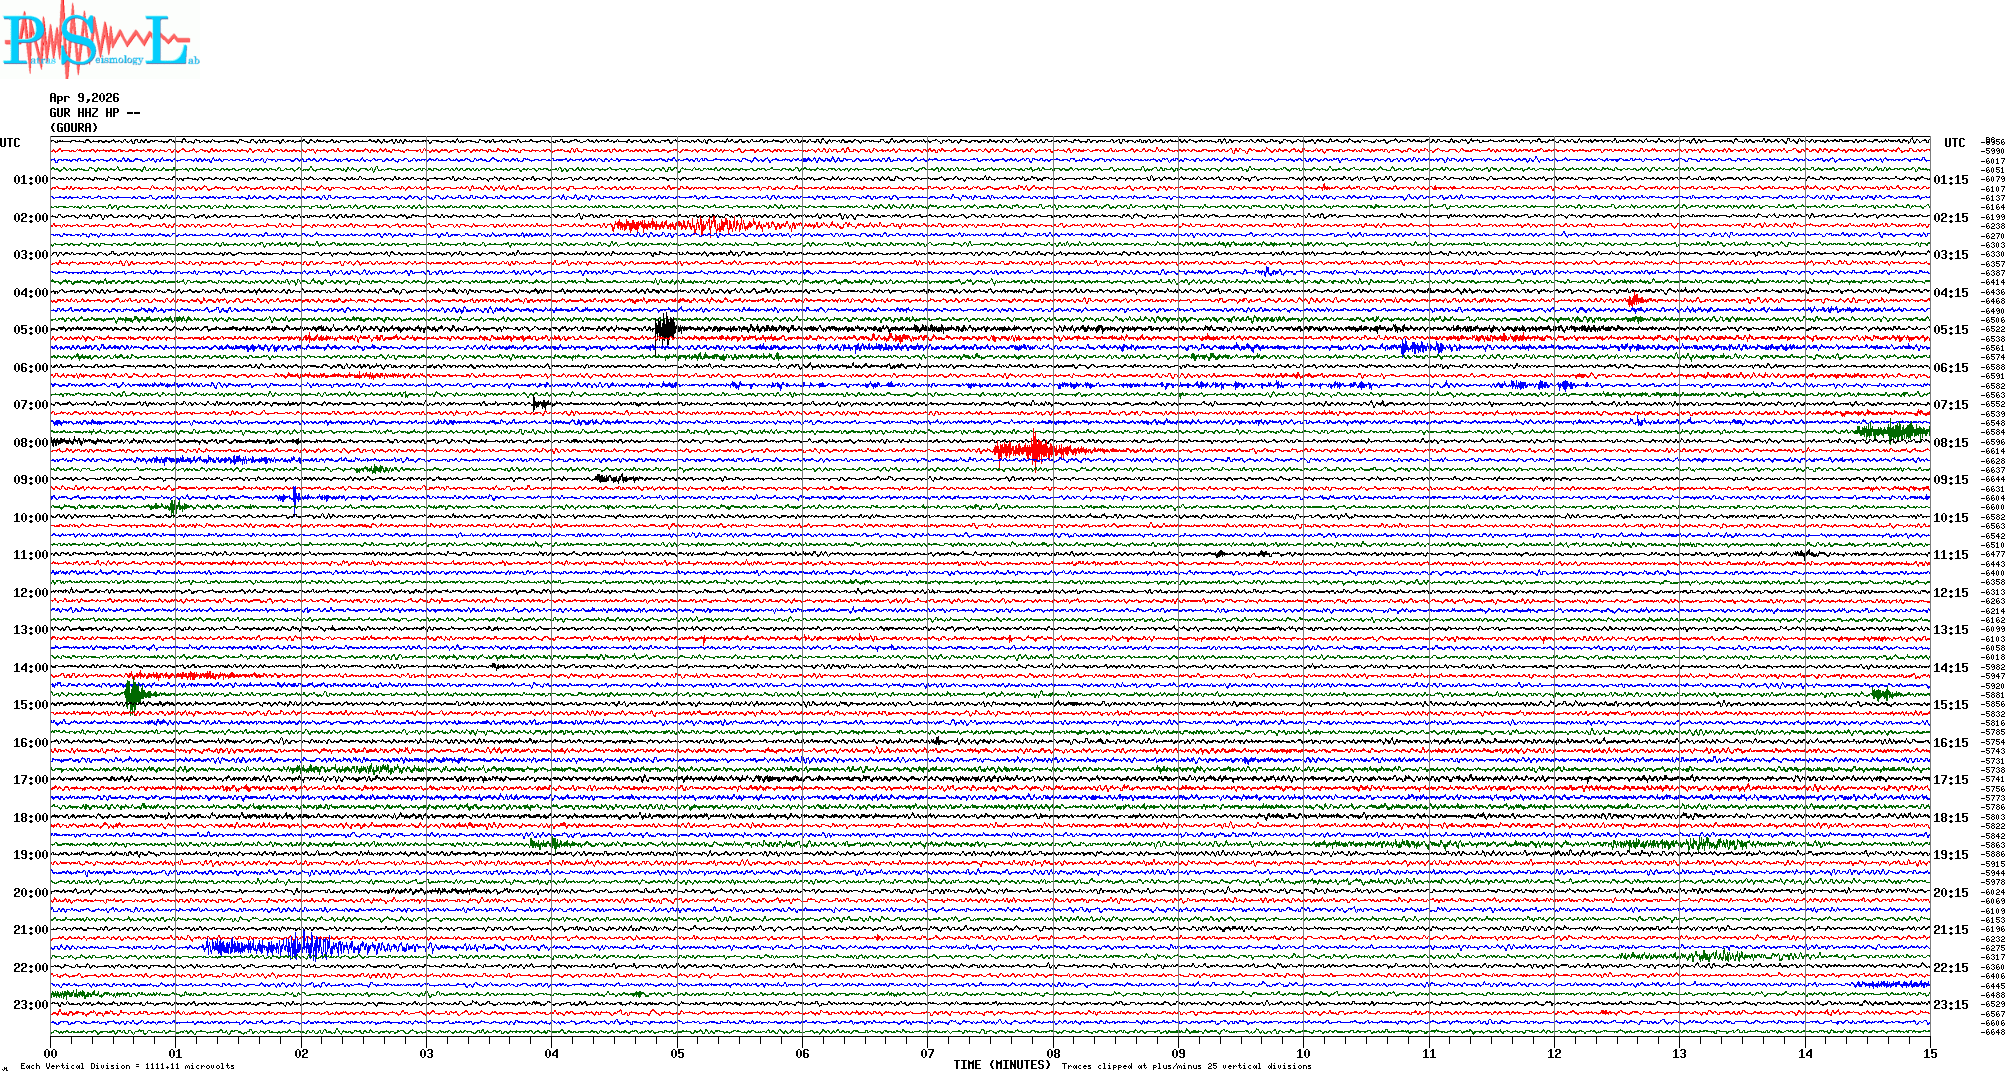The height and width of the screenshot is (1080, 2010).
Task: Click the green burst near left edge before 15:00
Action: (133, 694)
